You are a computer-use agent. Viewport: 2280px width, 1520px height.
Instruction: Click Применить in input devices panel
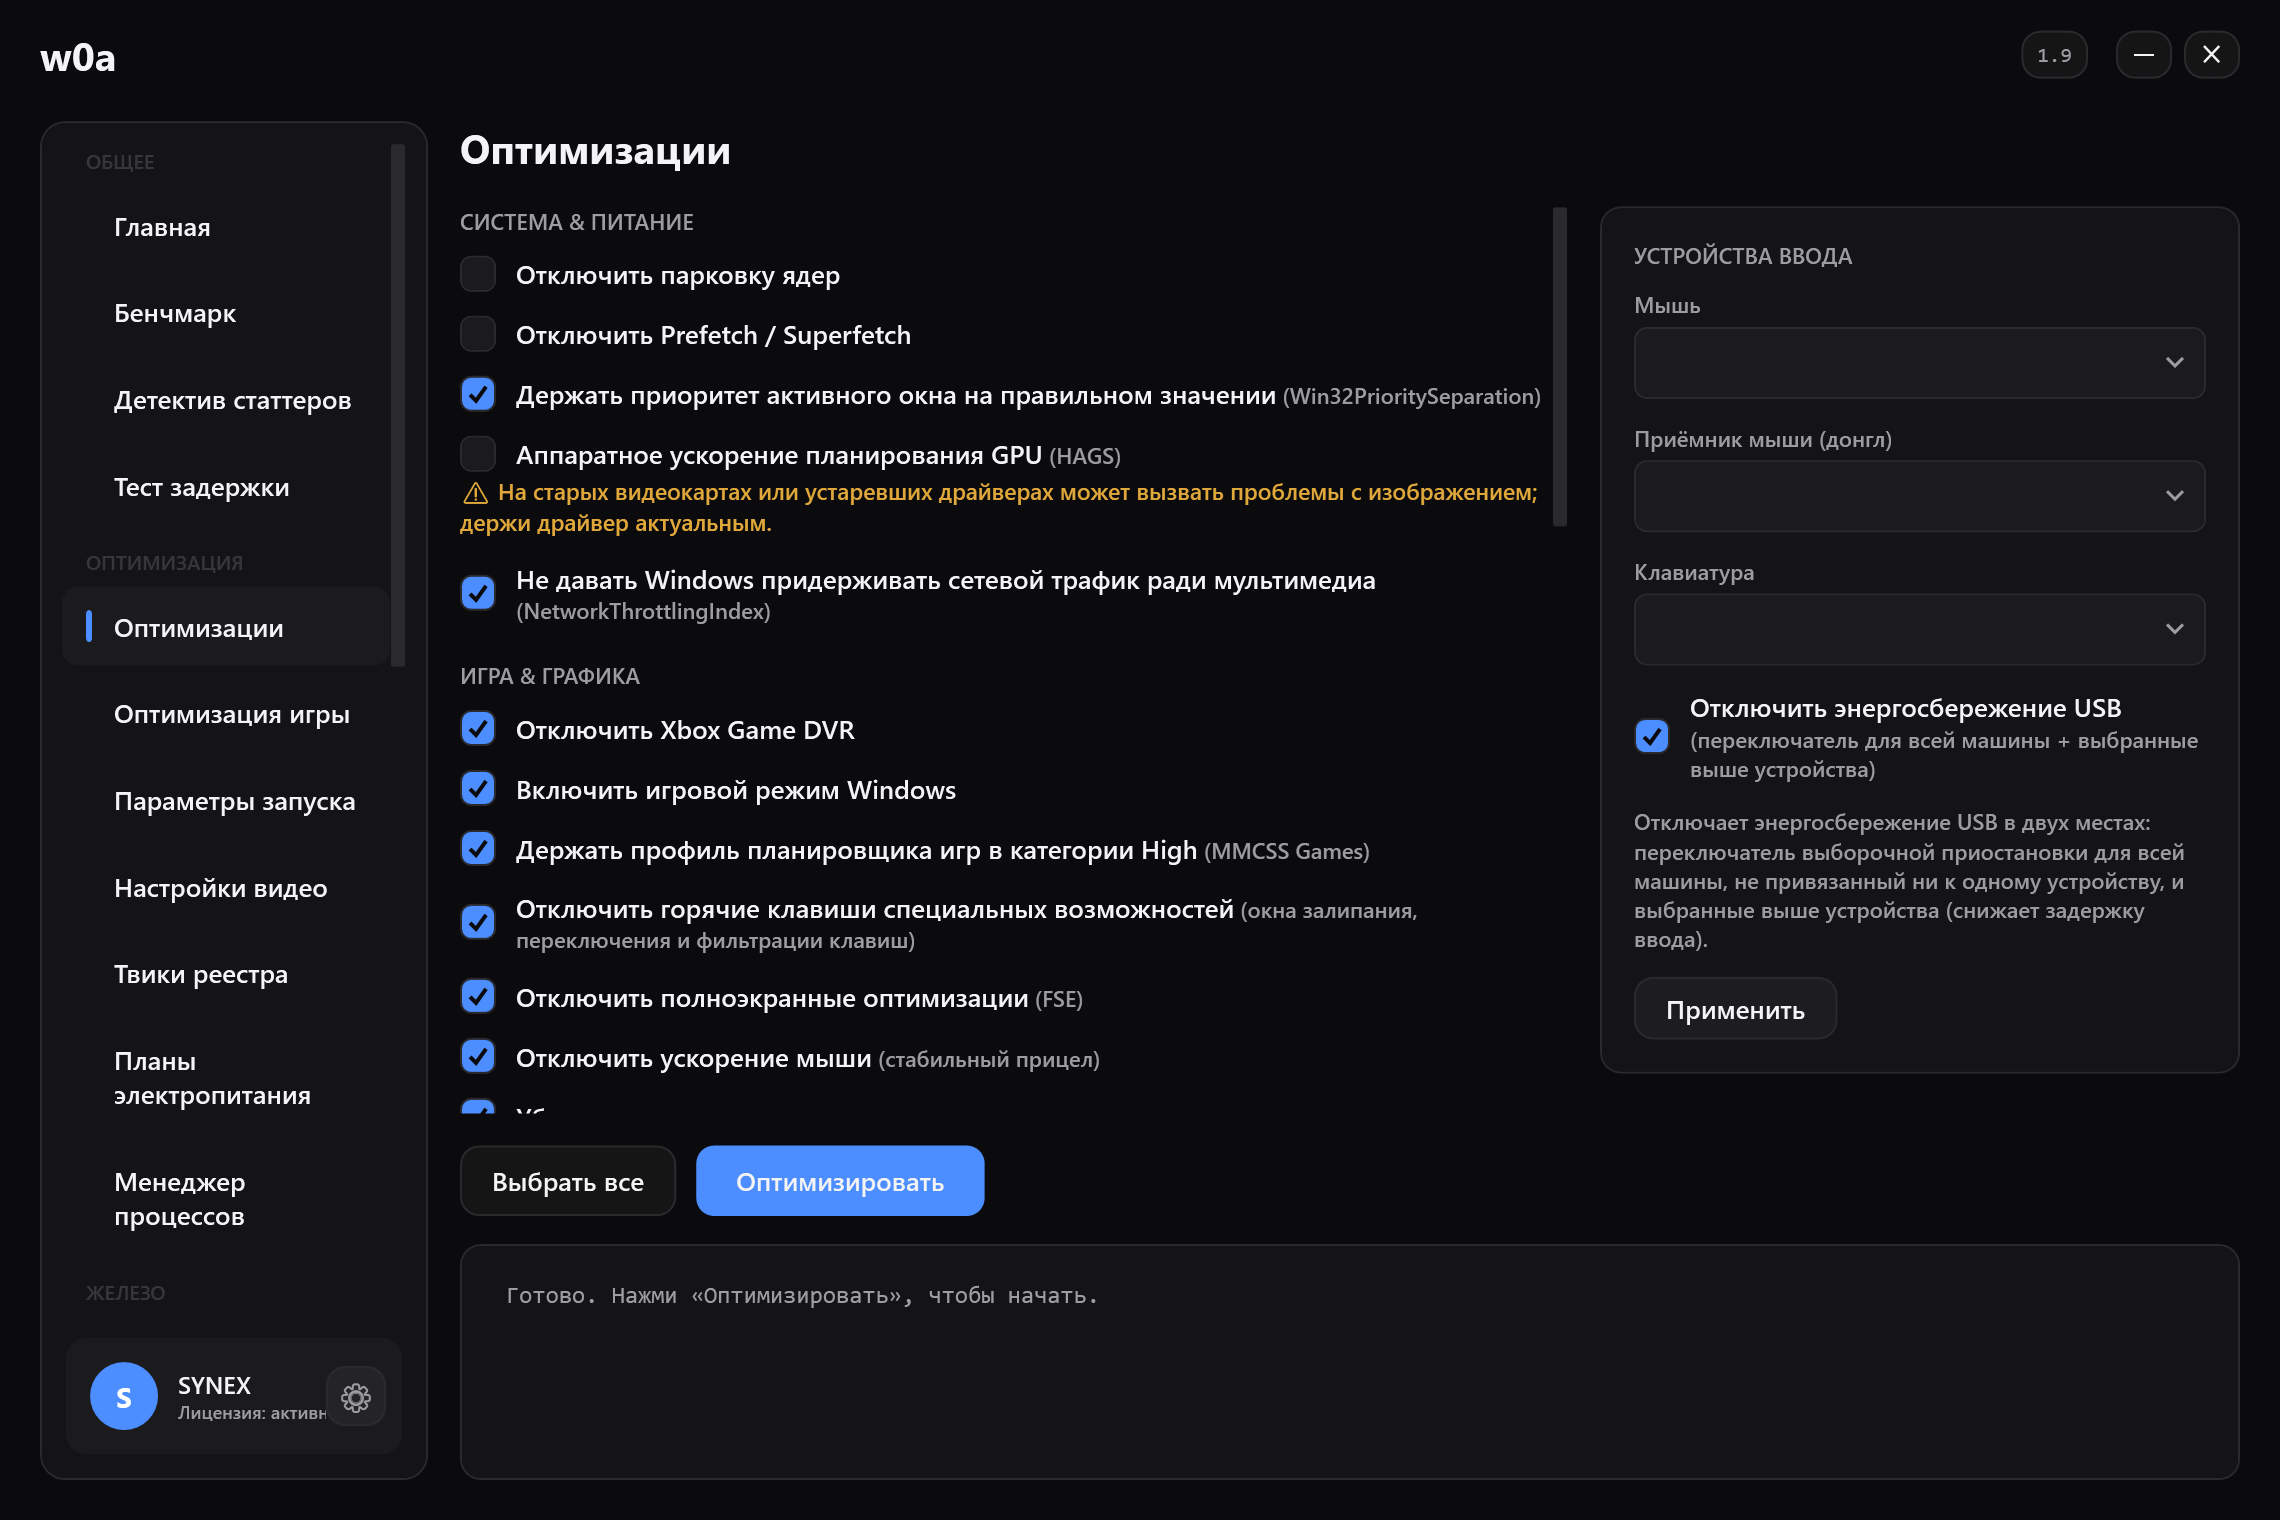1735,1009
